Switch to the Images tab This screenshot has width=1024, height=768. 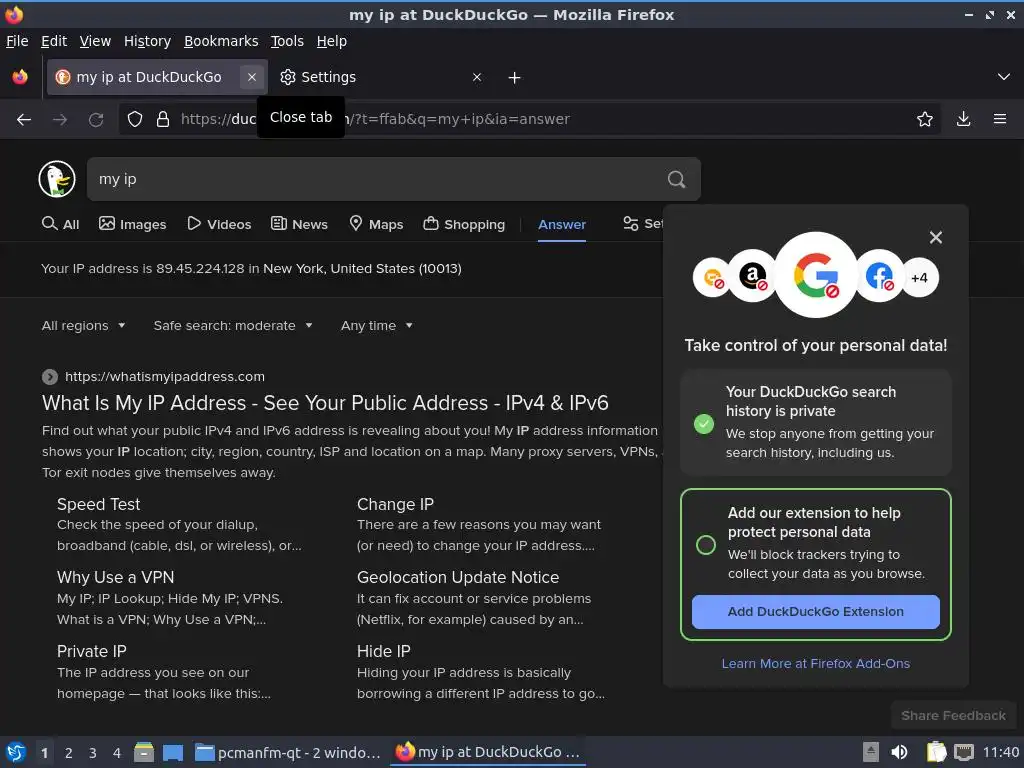(133, 224)
